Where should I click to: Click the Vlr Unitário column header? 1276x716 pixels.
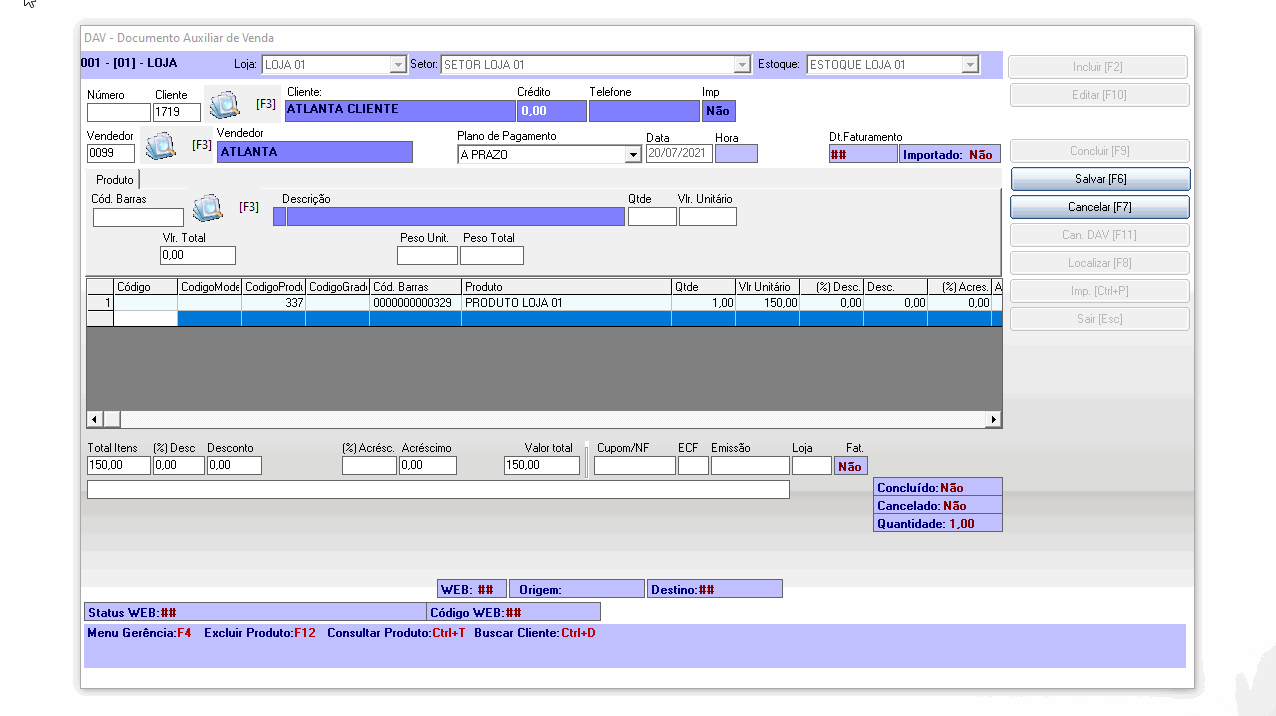point(767,287)
